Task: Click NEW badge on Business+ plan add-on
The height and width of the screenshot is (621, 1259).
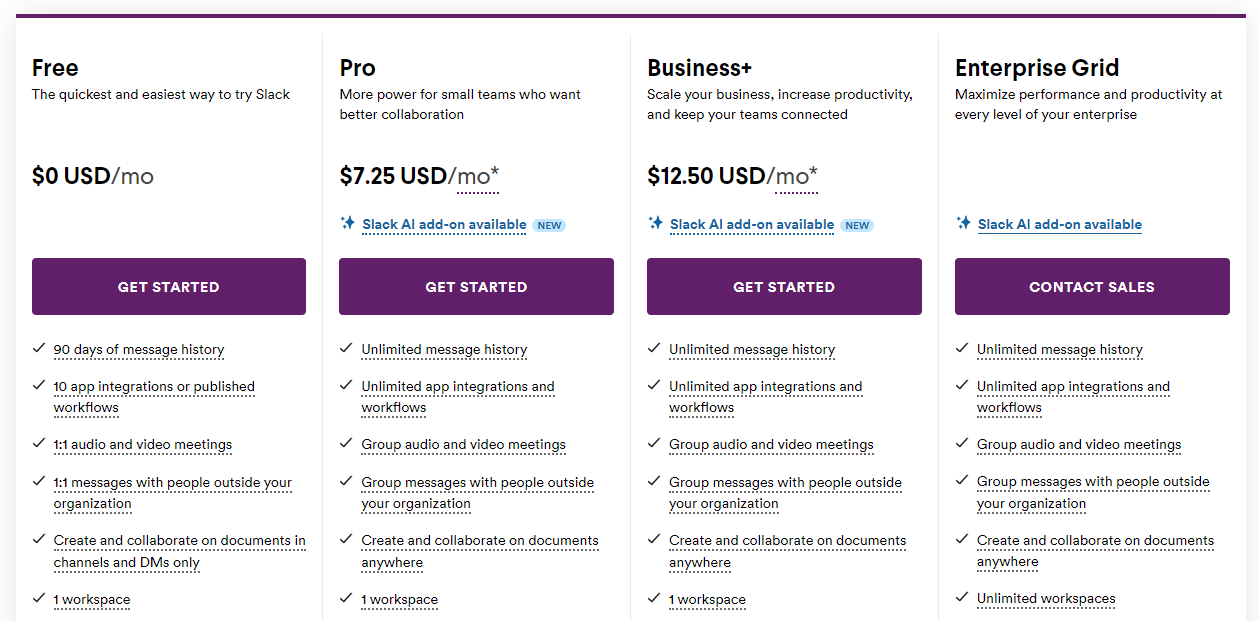Action: (x=857, y=225)
